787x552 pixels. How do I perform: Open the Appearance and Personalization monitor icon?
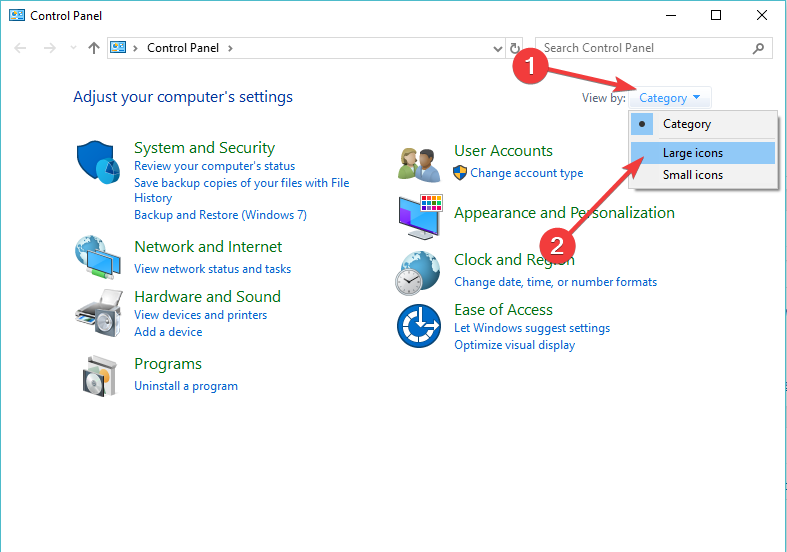pyautogui.click(x=420, y=217)
